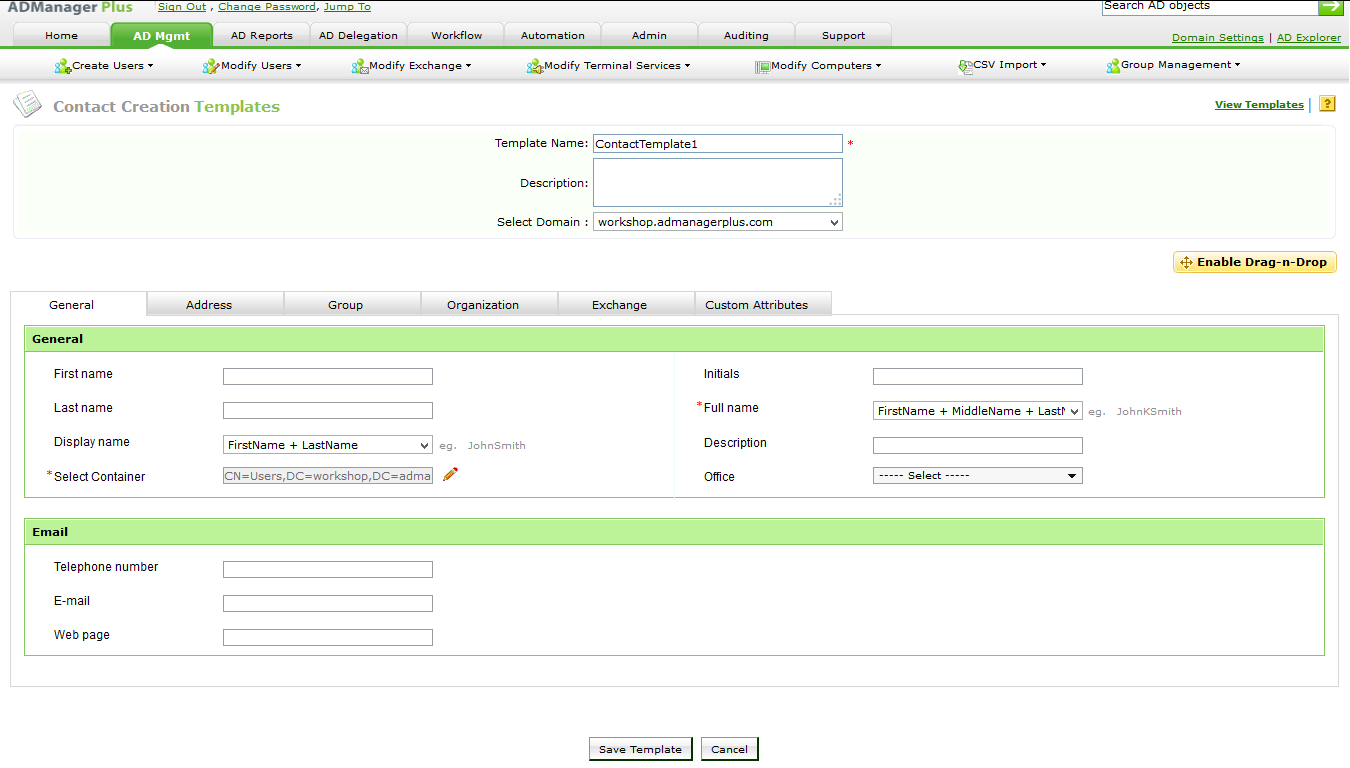The height and width of the screenshot is (768, 1350).
Task: Open the AD Explorer link
Action: (1309, 37)
